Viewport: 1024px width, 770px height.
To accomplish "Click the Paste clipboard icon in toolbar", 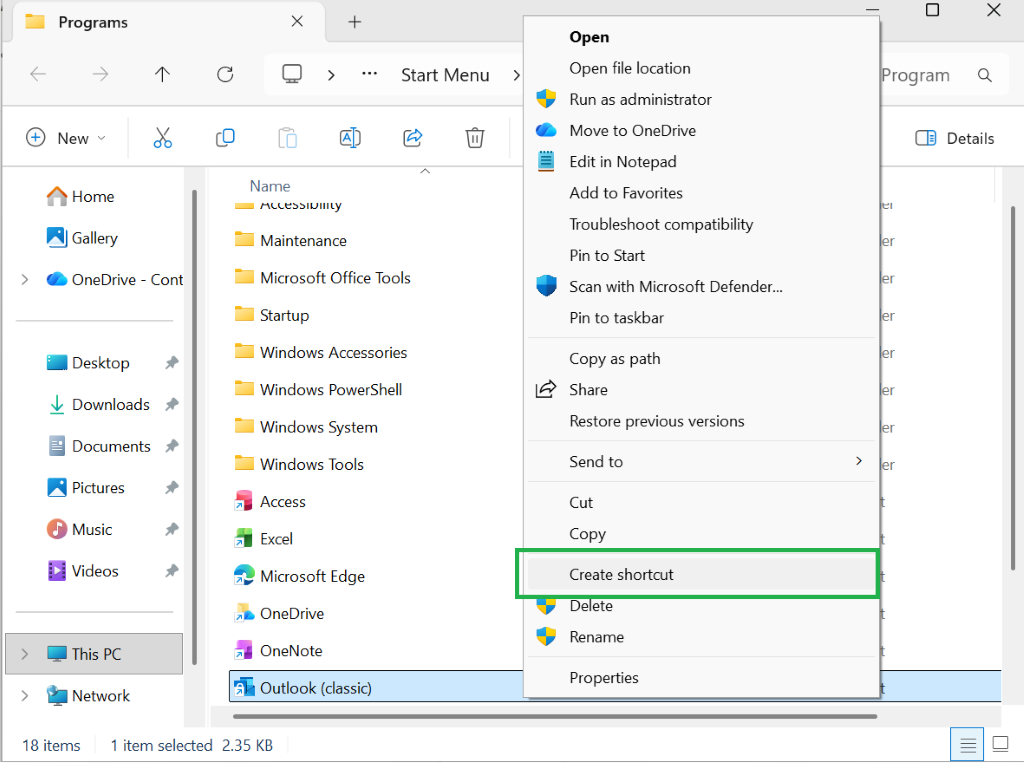I will pyautogui.click(x=287, y=138).
